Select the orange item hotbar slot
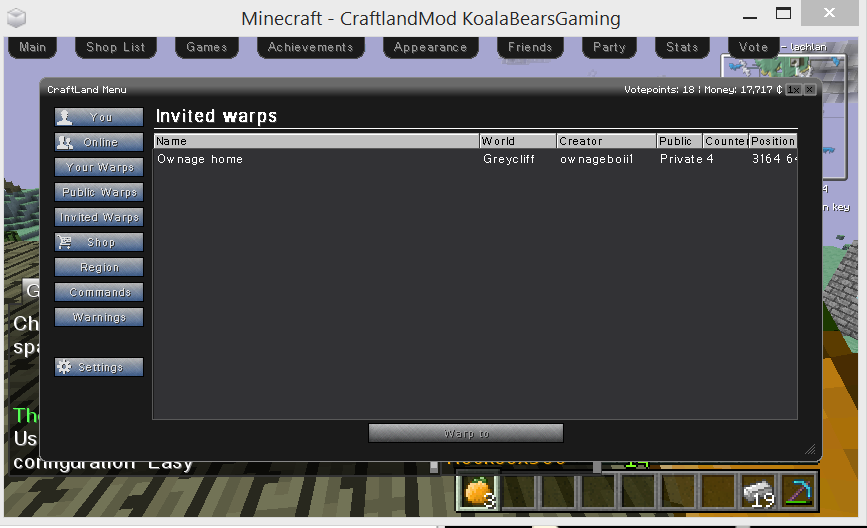Viewport: 867px width, 528px height. (478, 491)
